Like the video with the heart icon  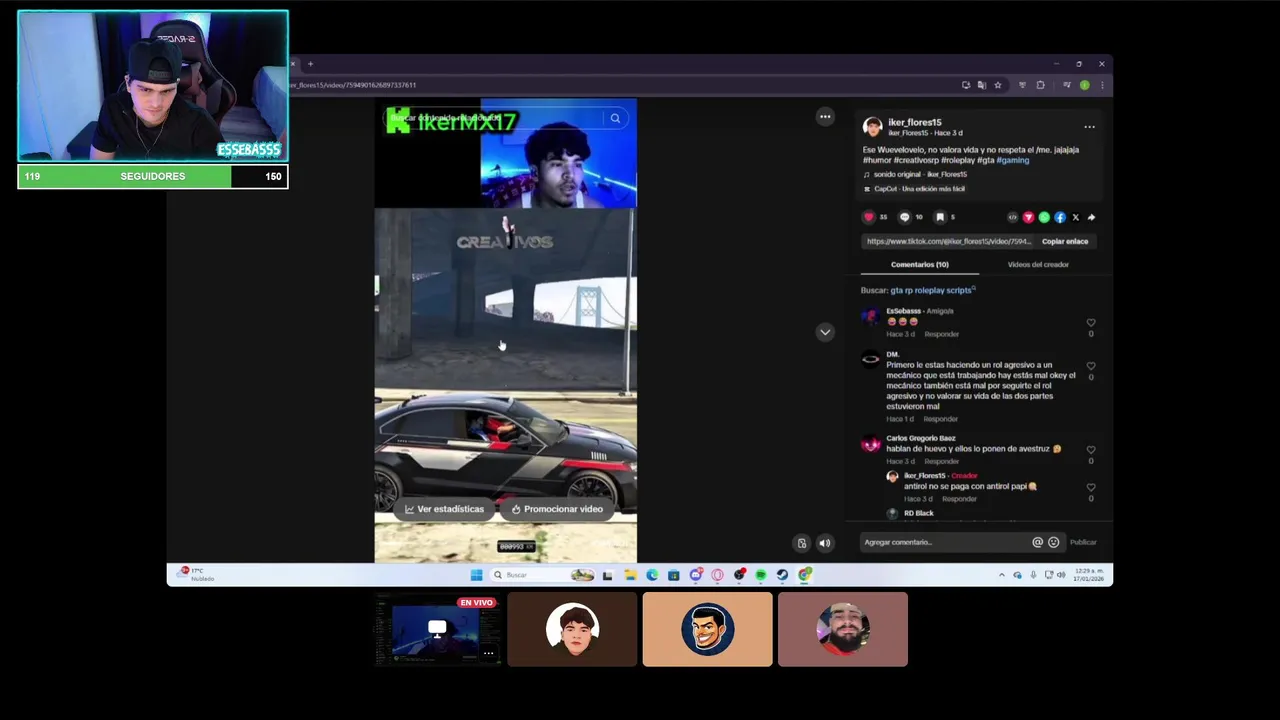pos(869,217)
